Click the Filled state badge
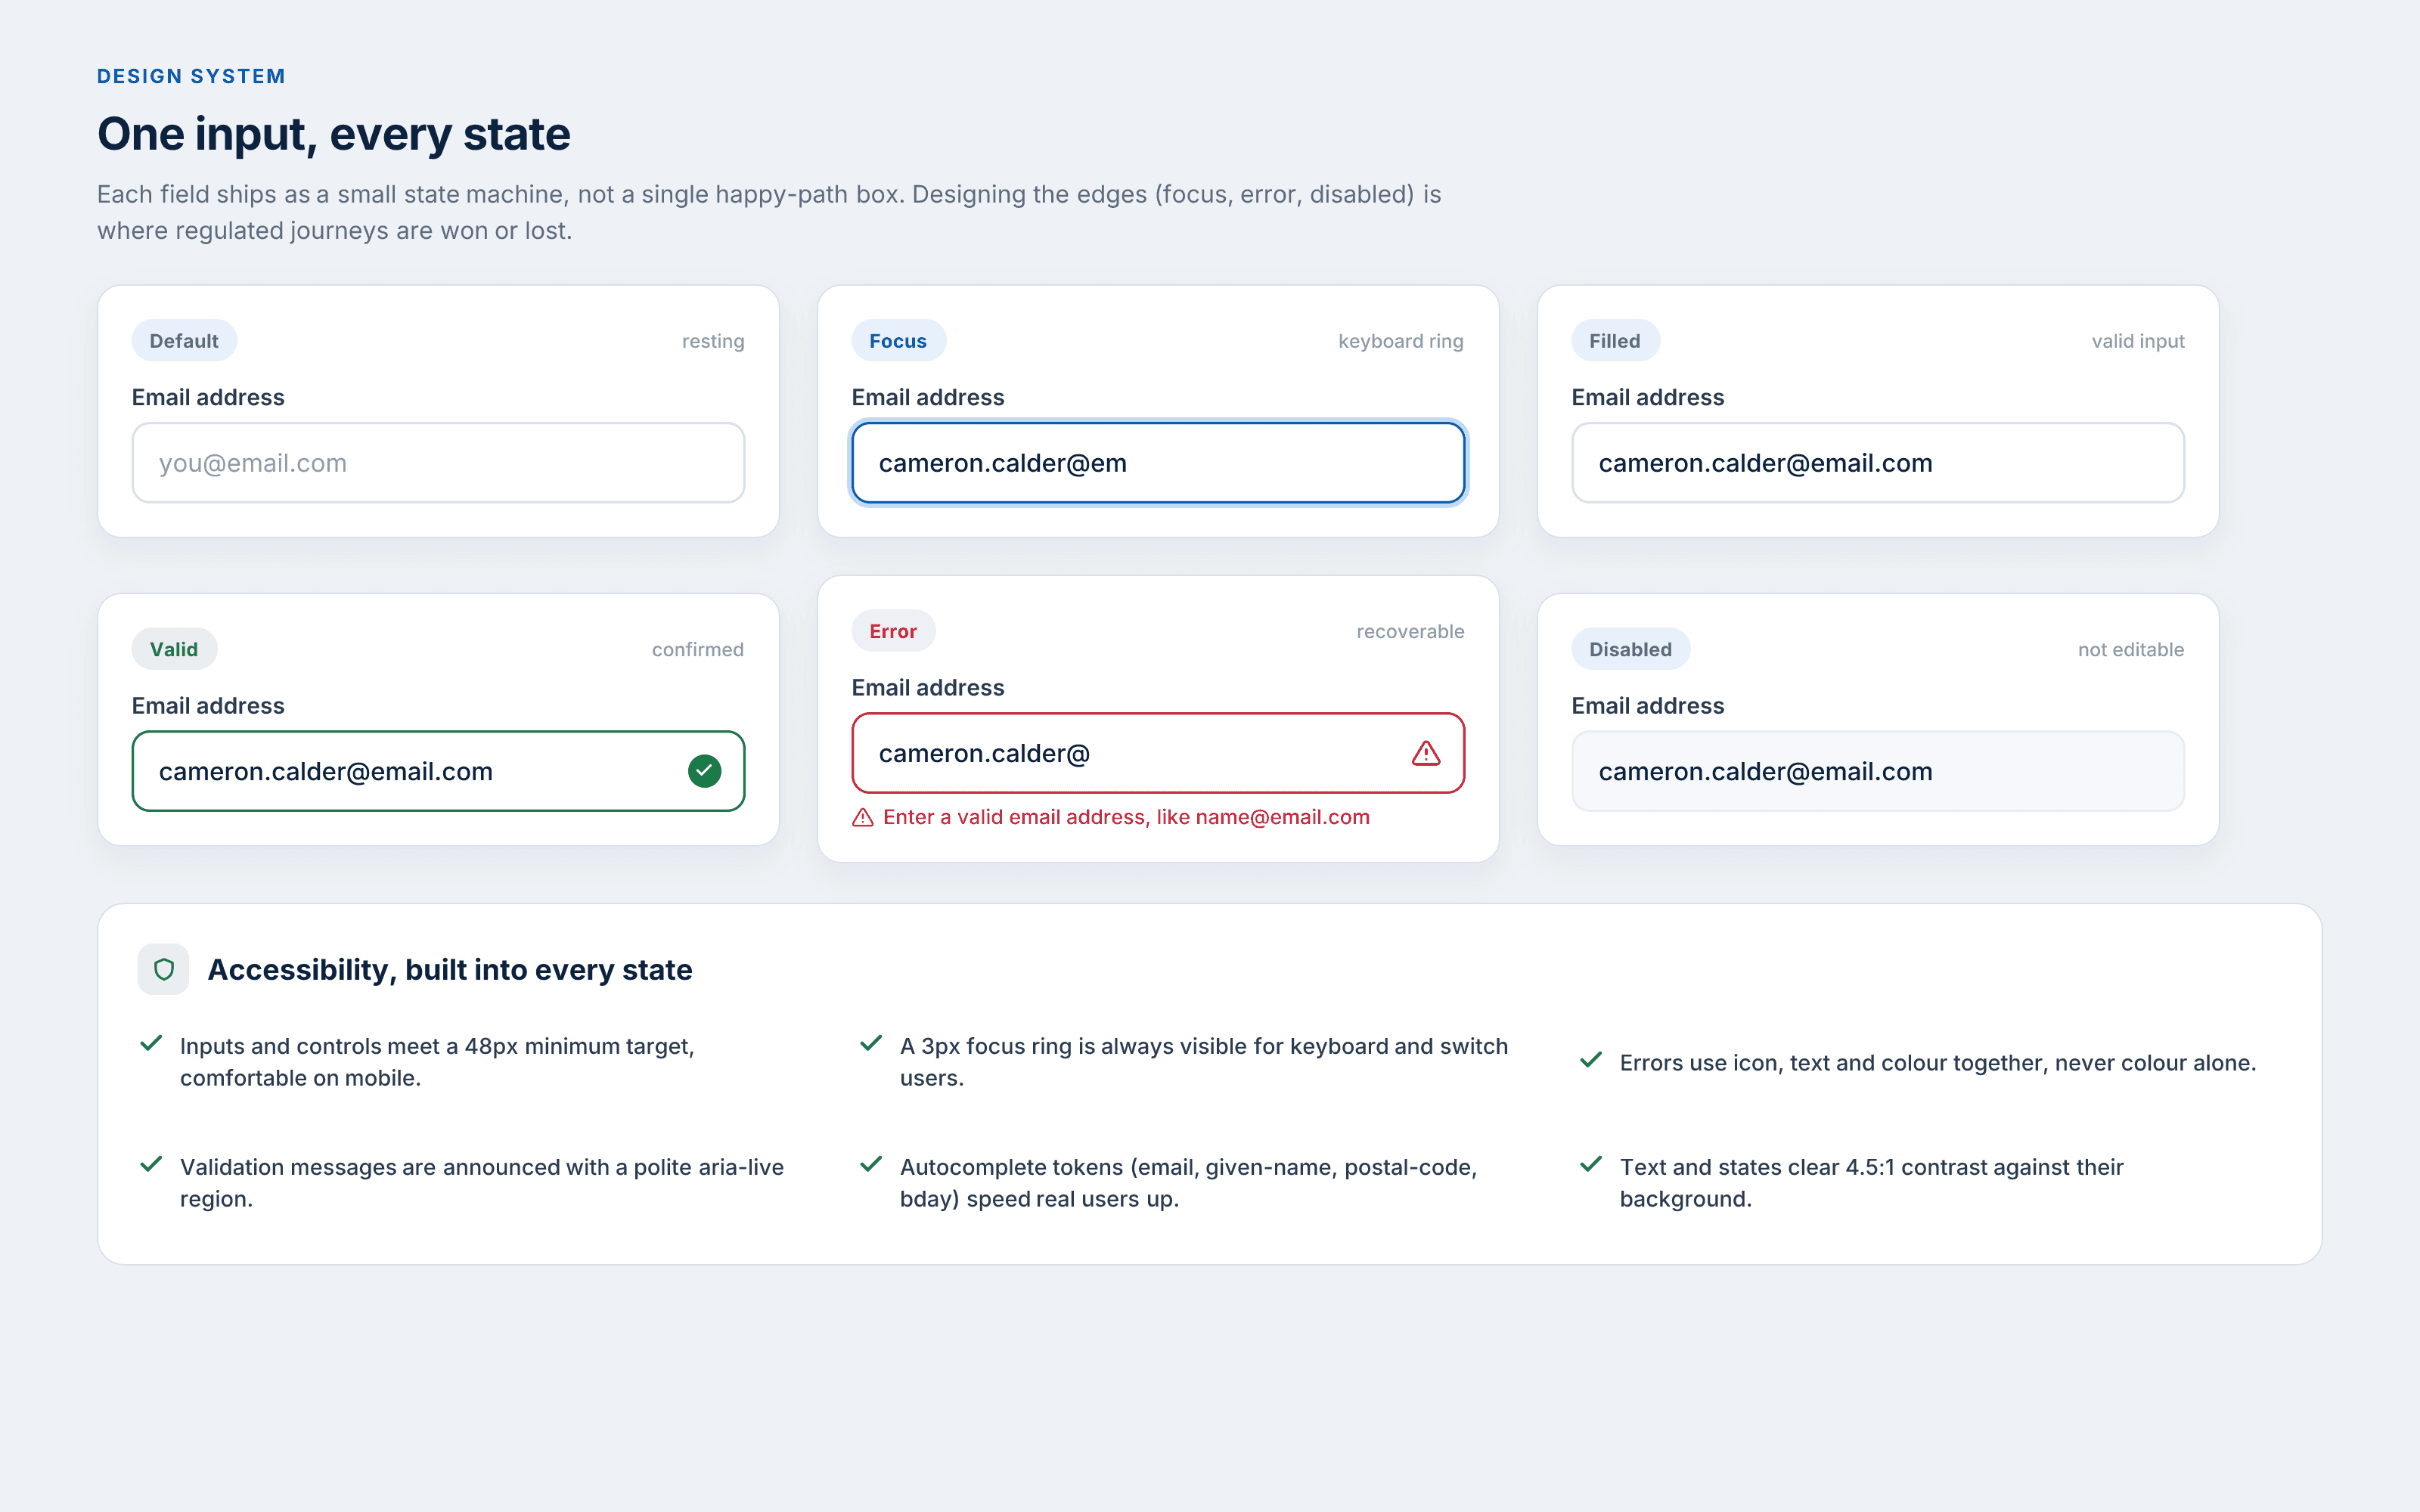The height and width of the screenshot is (1512, 2420). point(1615,341)
